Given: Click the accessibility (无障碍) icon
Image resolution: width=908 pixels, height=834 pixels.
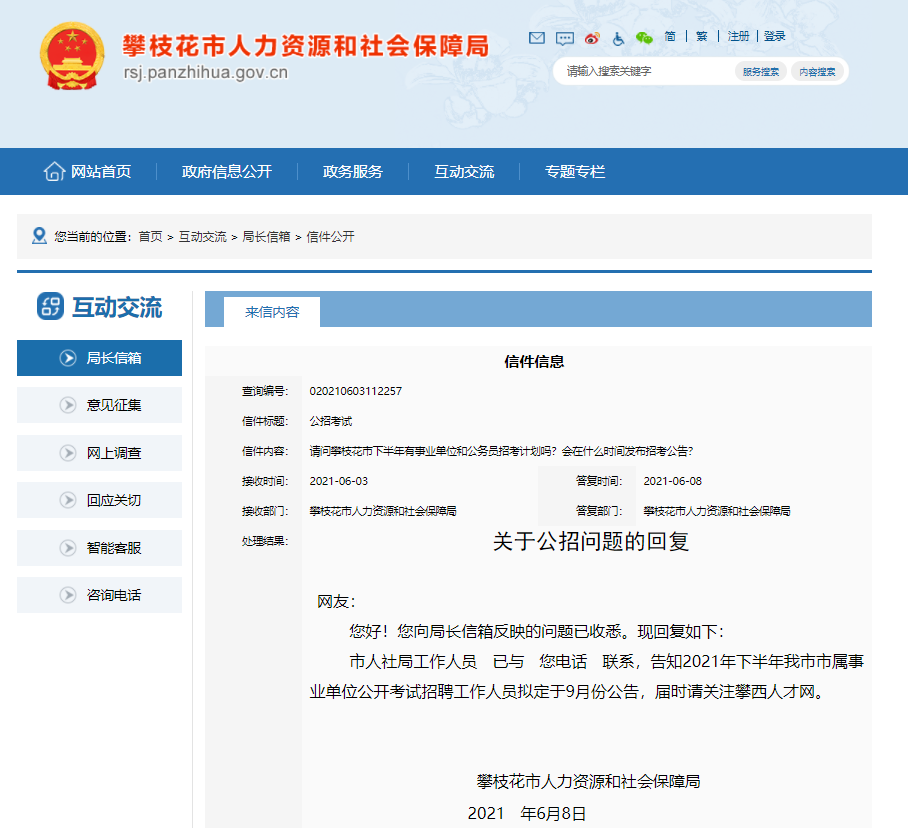Looking at the screenshot, I should [x=619, y=38].
